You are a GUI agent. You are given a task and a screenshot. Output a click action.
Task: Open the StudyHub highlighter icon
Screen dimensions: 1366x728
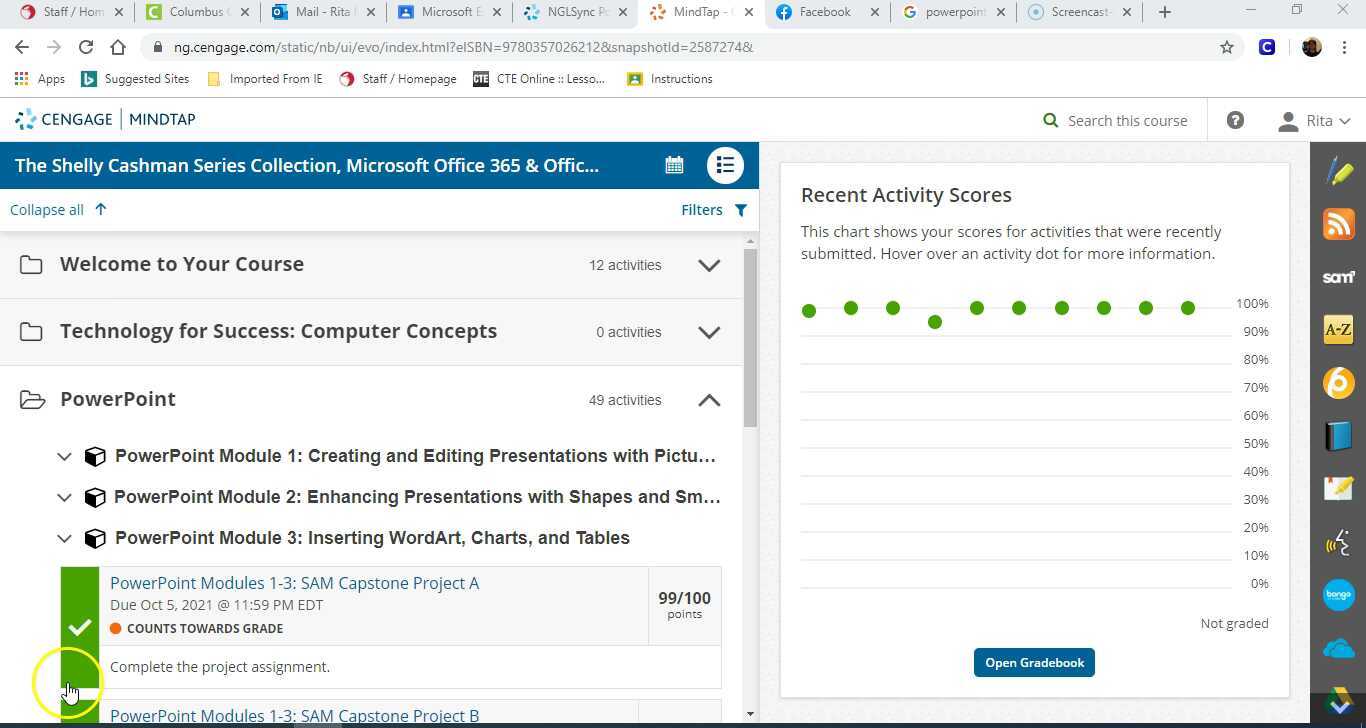(x=1338, y=173)
